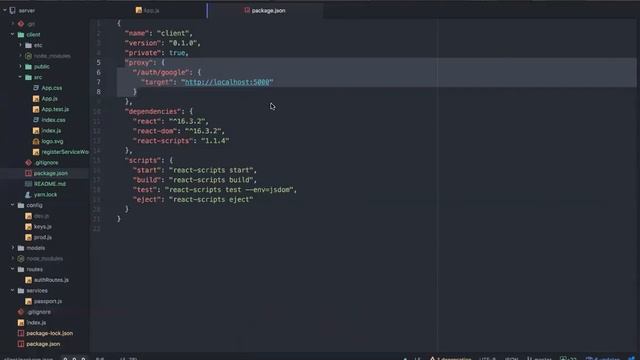Viewport: 640px width, 360px height.
Task: Expand the models folder chevron
Action: 13,248
